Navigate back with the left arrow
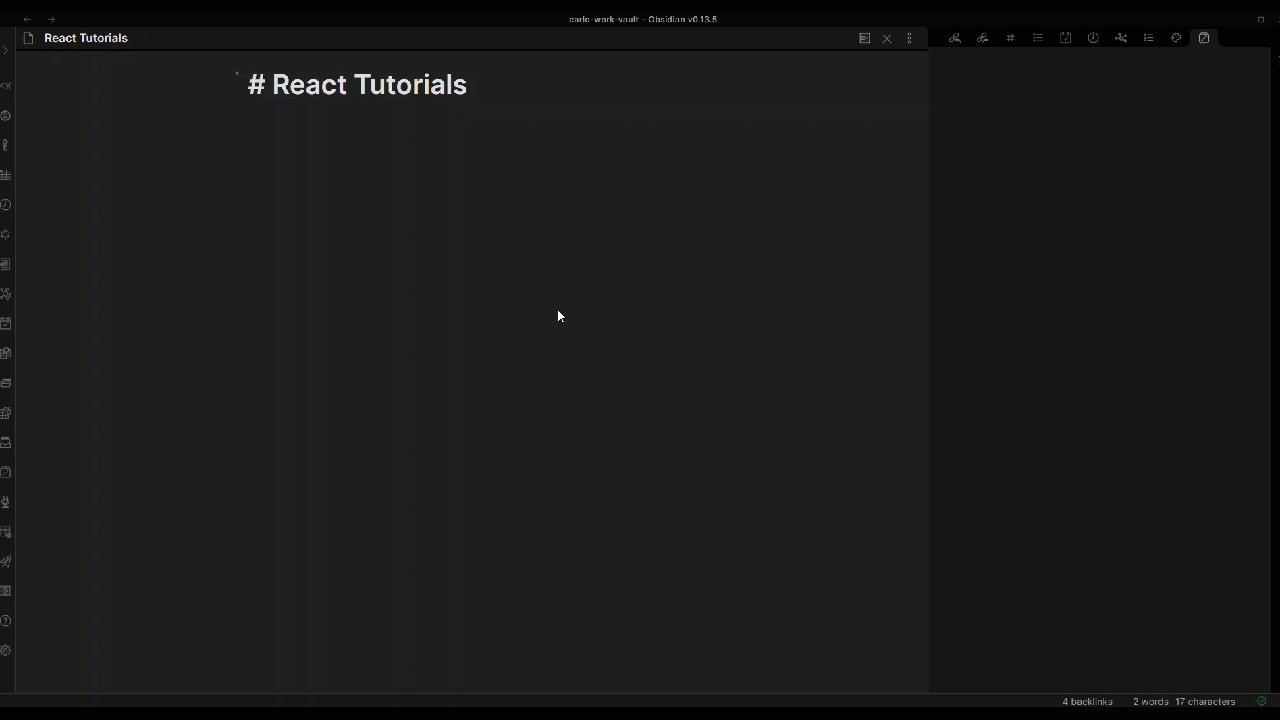 pyautogui.click(x=27, y=19)
